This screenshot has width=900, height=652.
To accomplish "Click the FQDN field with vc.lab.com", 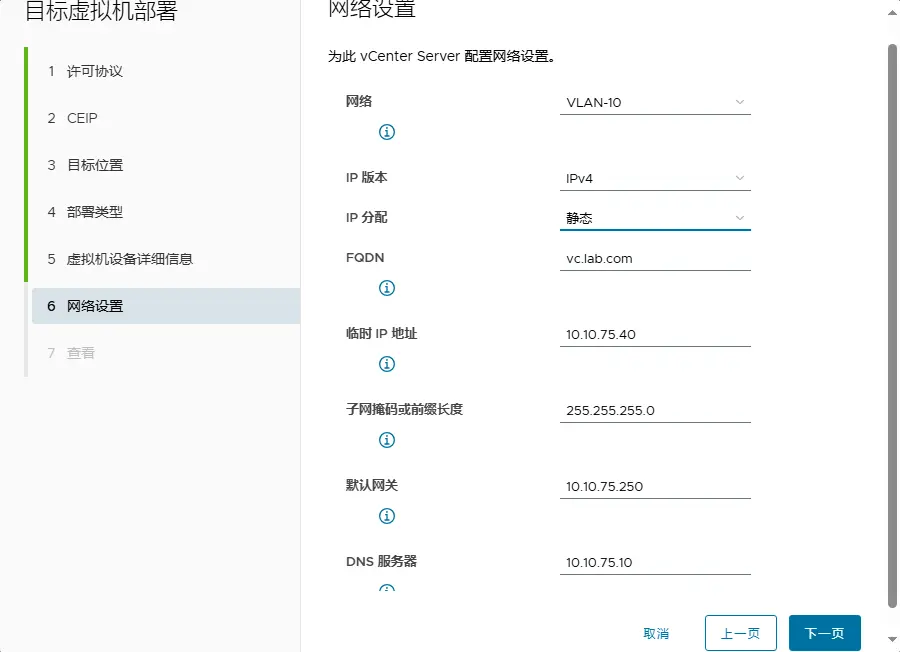I will tap(655, 258).
